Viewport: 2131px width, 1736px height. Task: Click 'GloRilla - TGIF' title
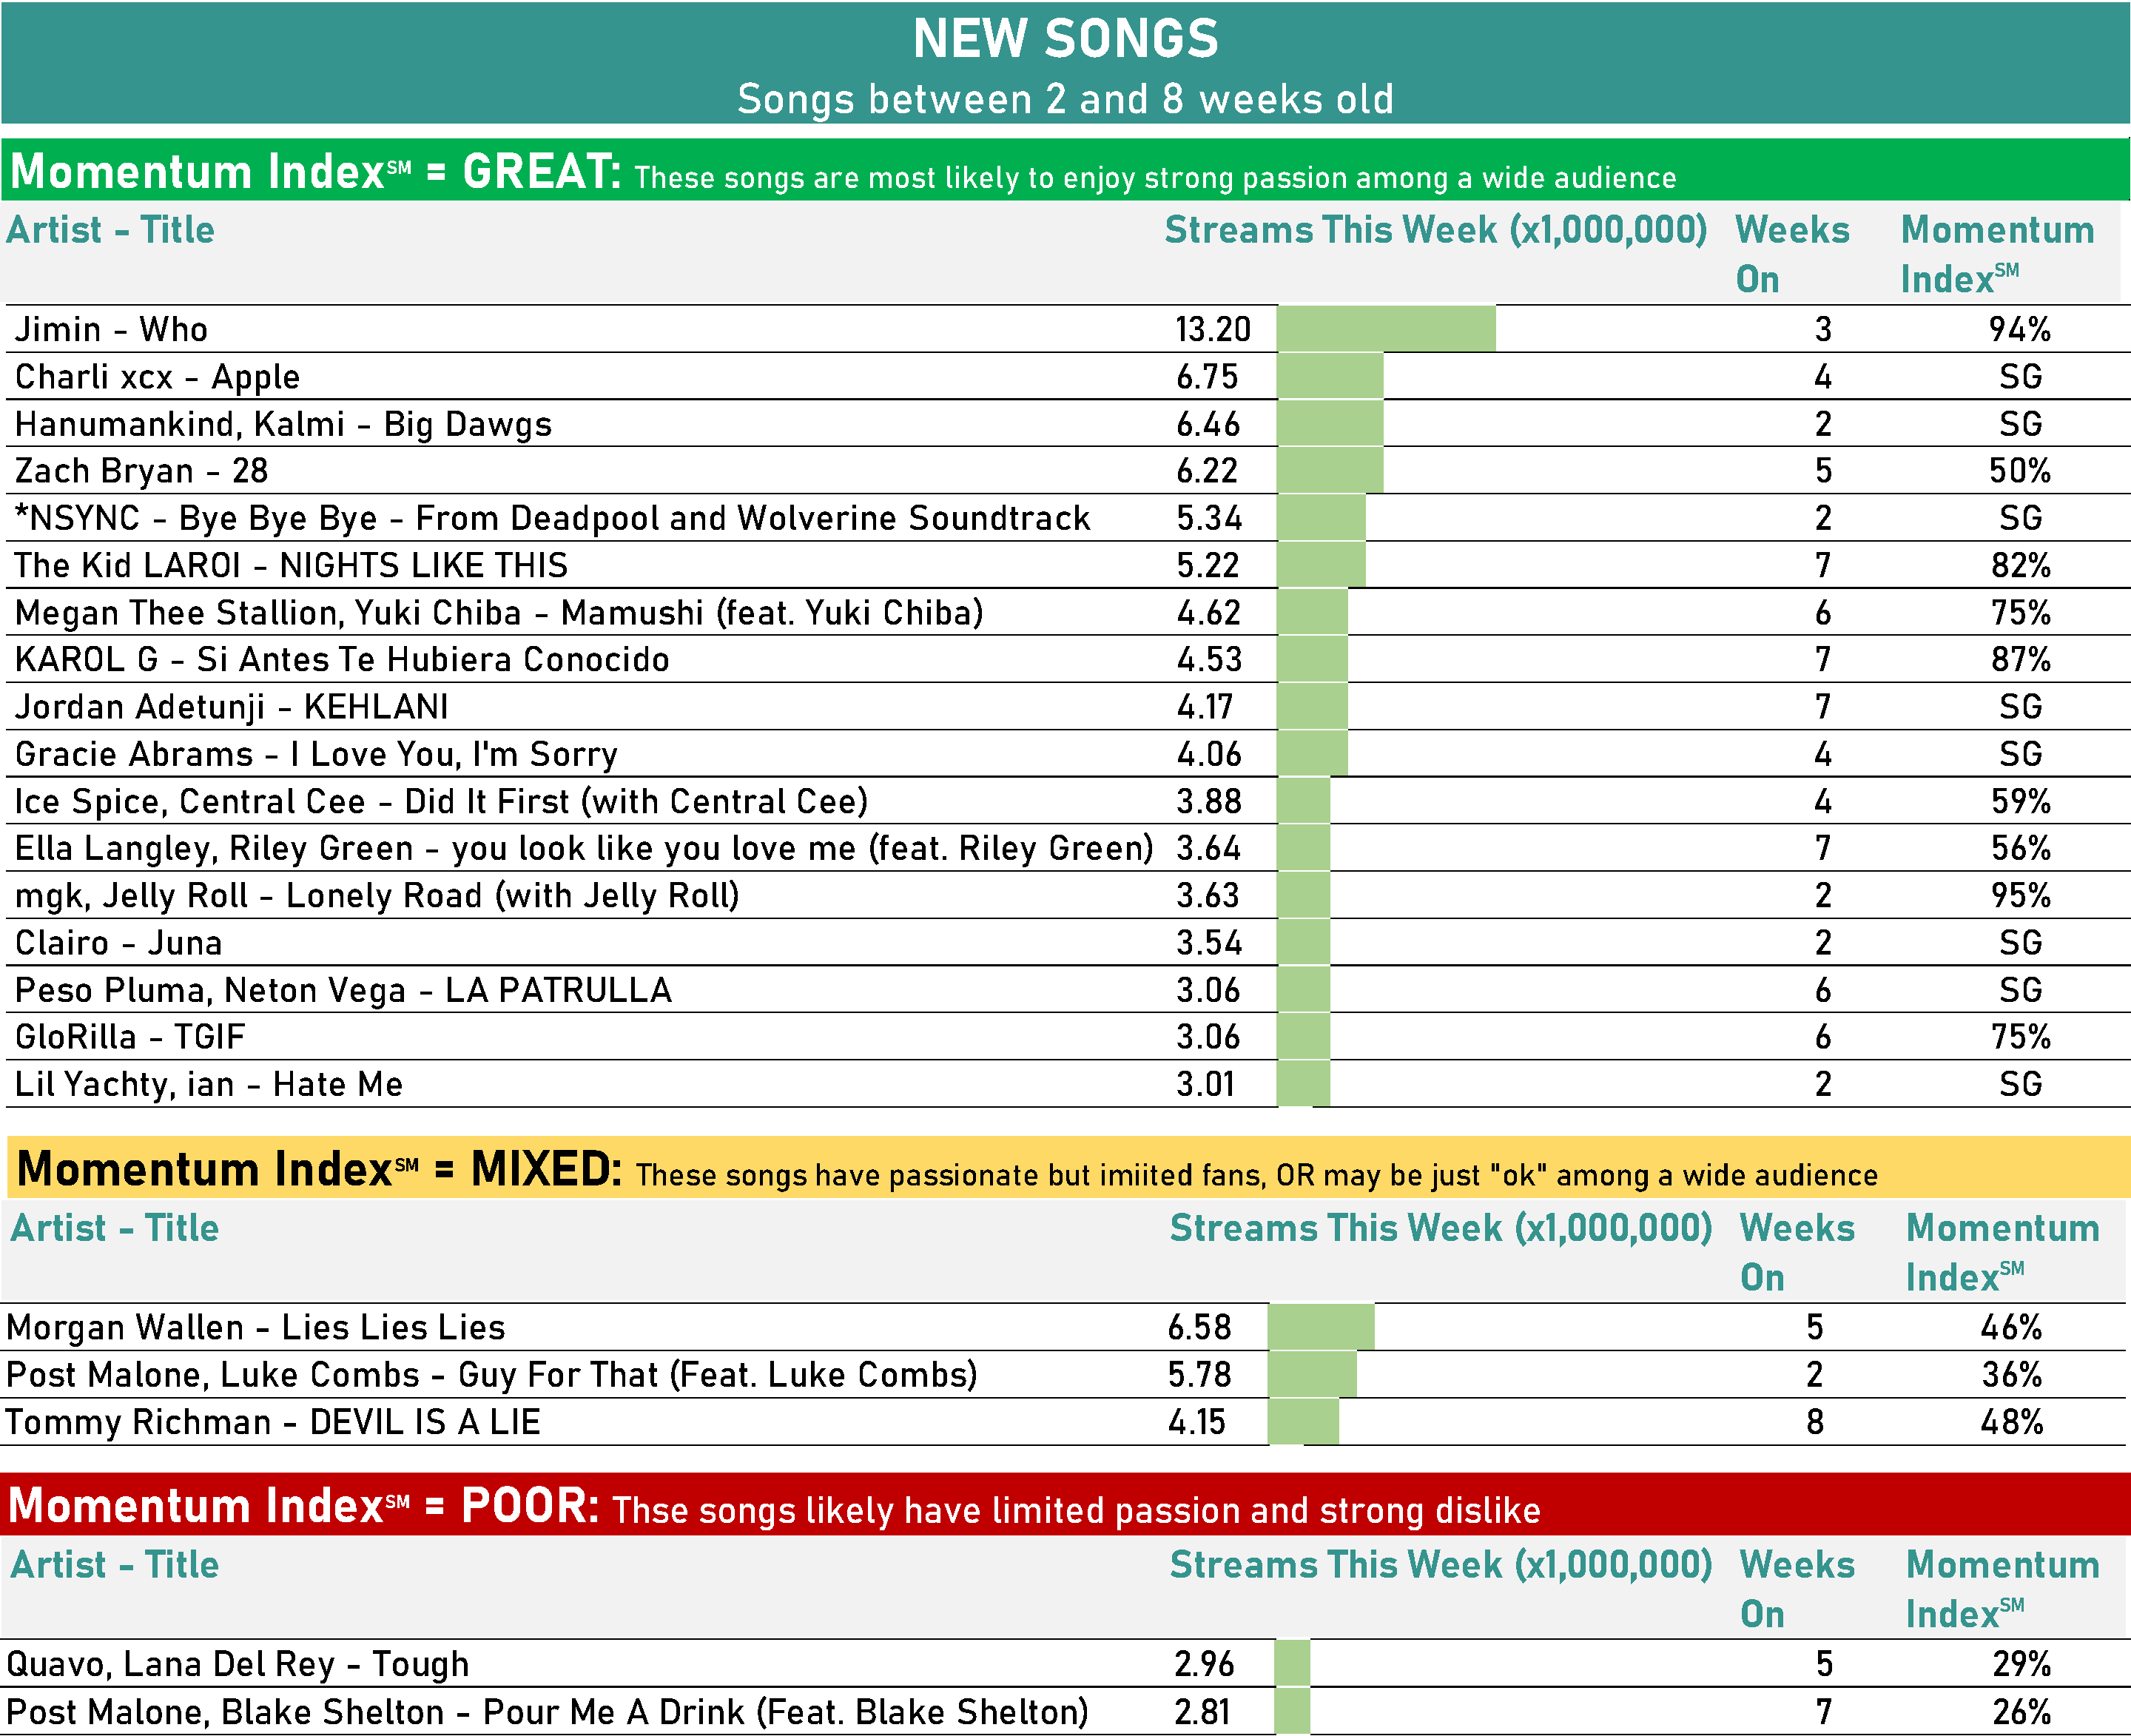[x=130, y=1037]
